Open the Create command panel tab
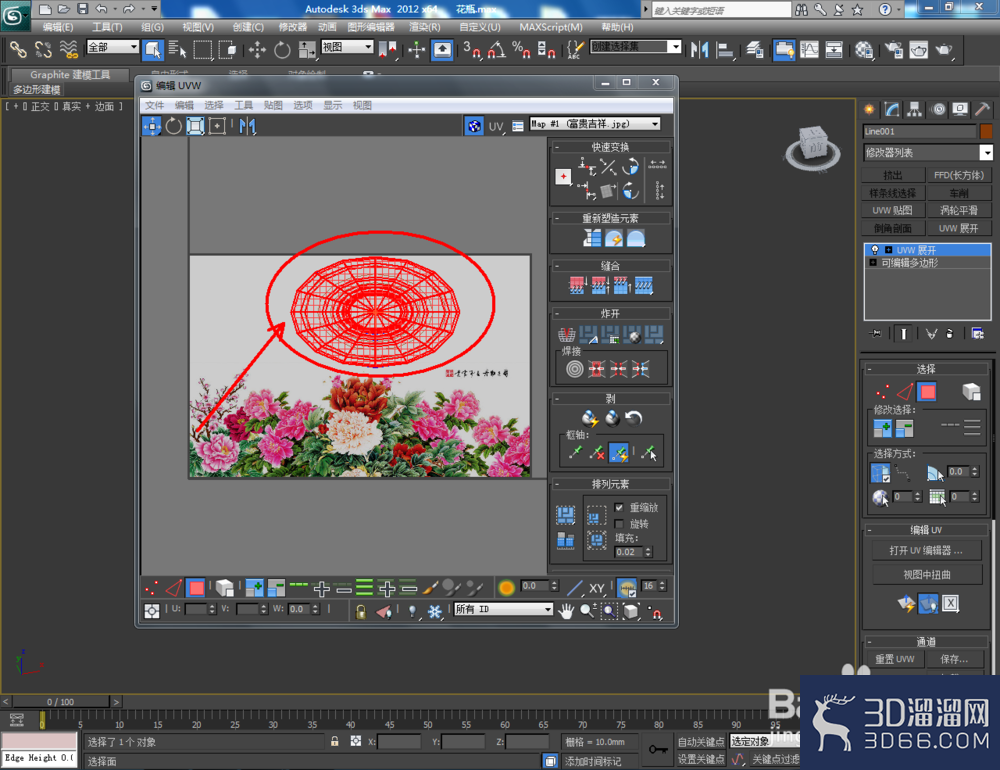This screenshot has height=770, width=1000. 869,109
